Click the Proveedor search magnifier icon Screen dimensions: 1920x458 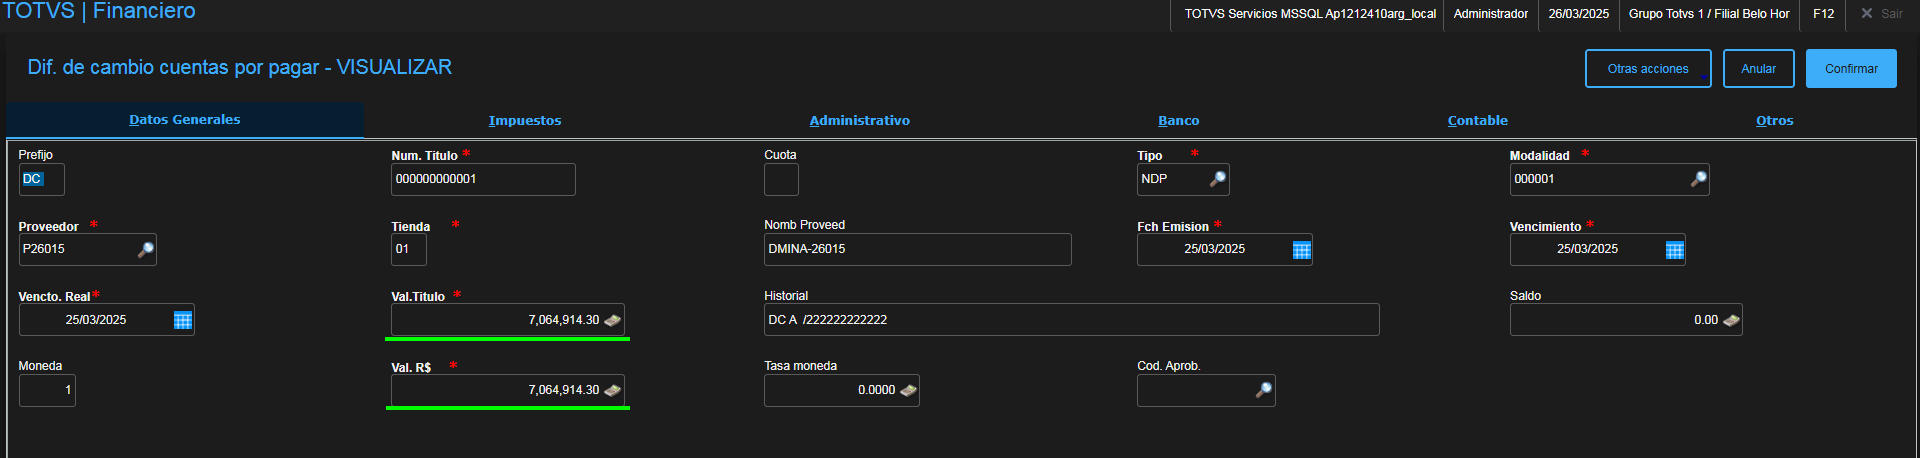[x=146, y=249]
